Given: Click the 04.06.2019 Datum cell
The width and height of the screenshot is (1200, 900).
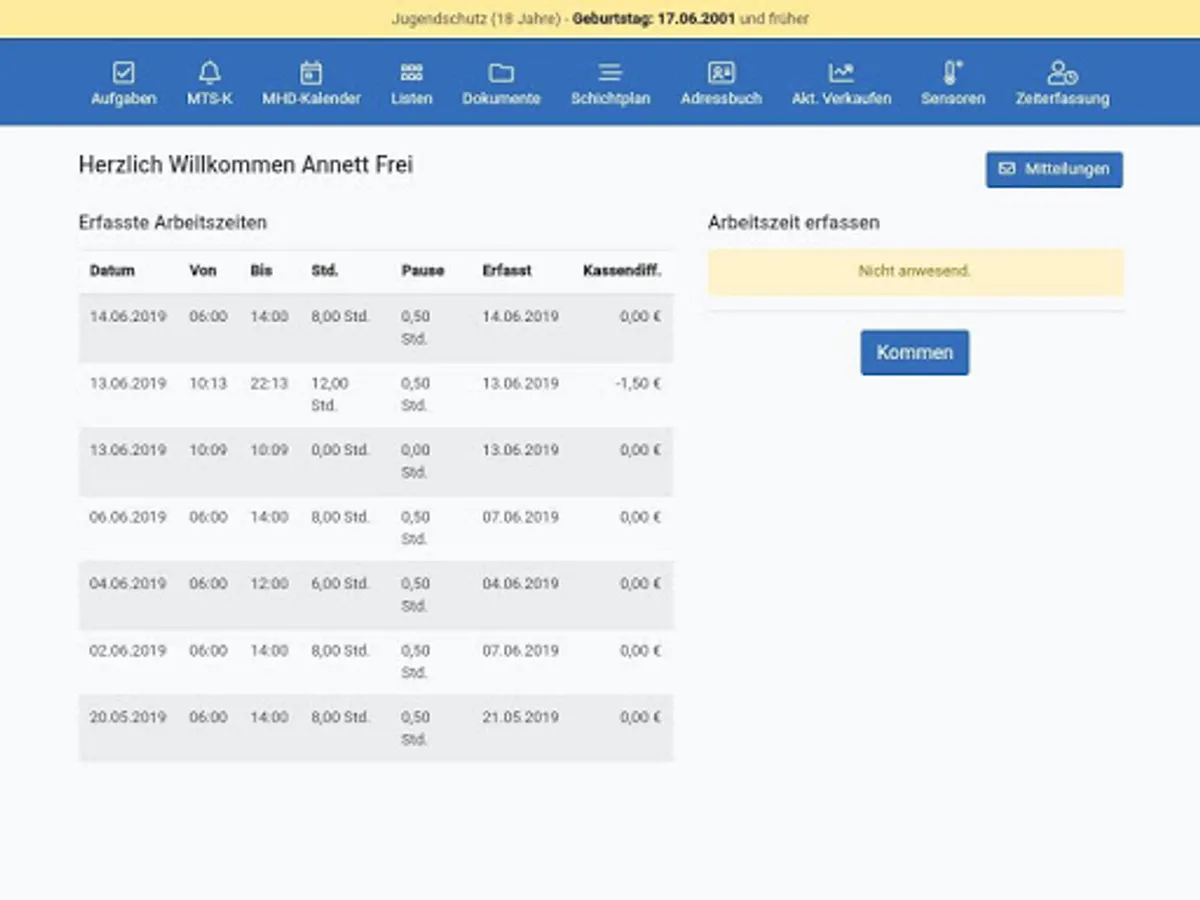Looking at the screenshot, I should tap(128, 584).
